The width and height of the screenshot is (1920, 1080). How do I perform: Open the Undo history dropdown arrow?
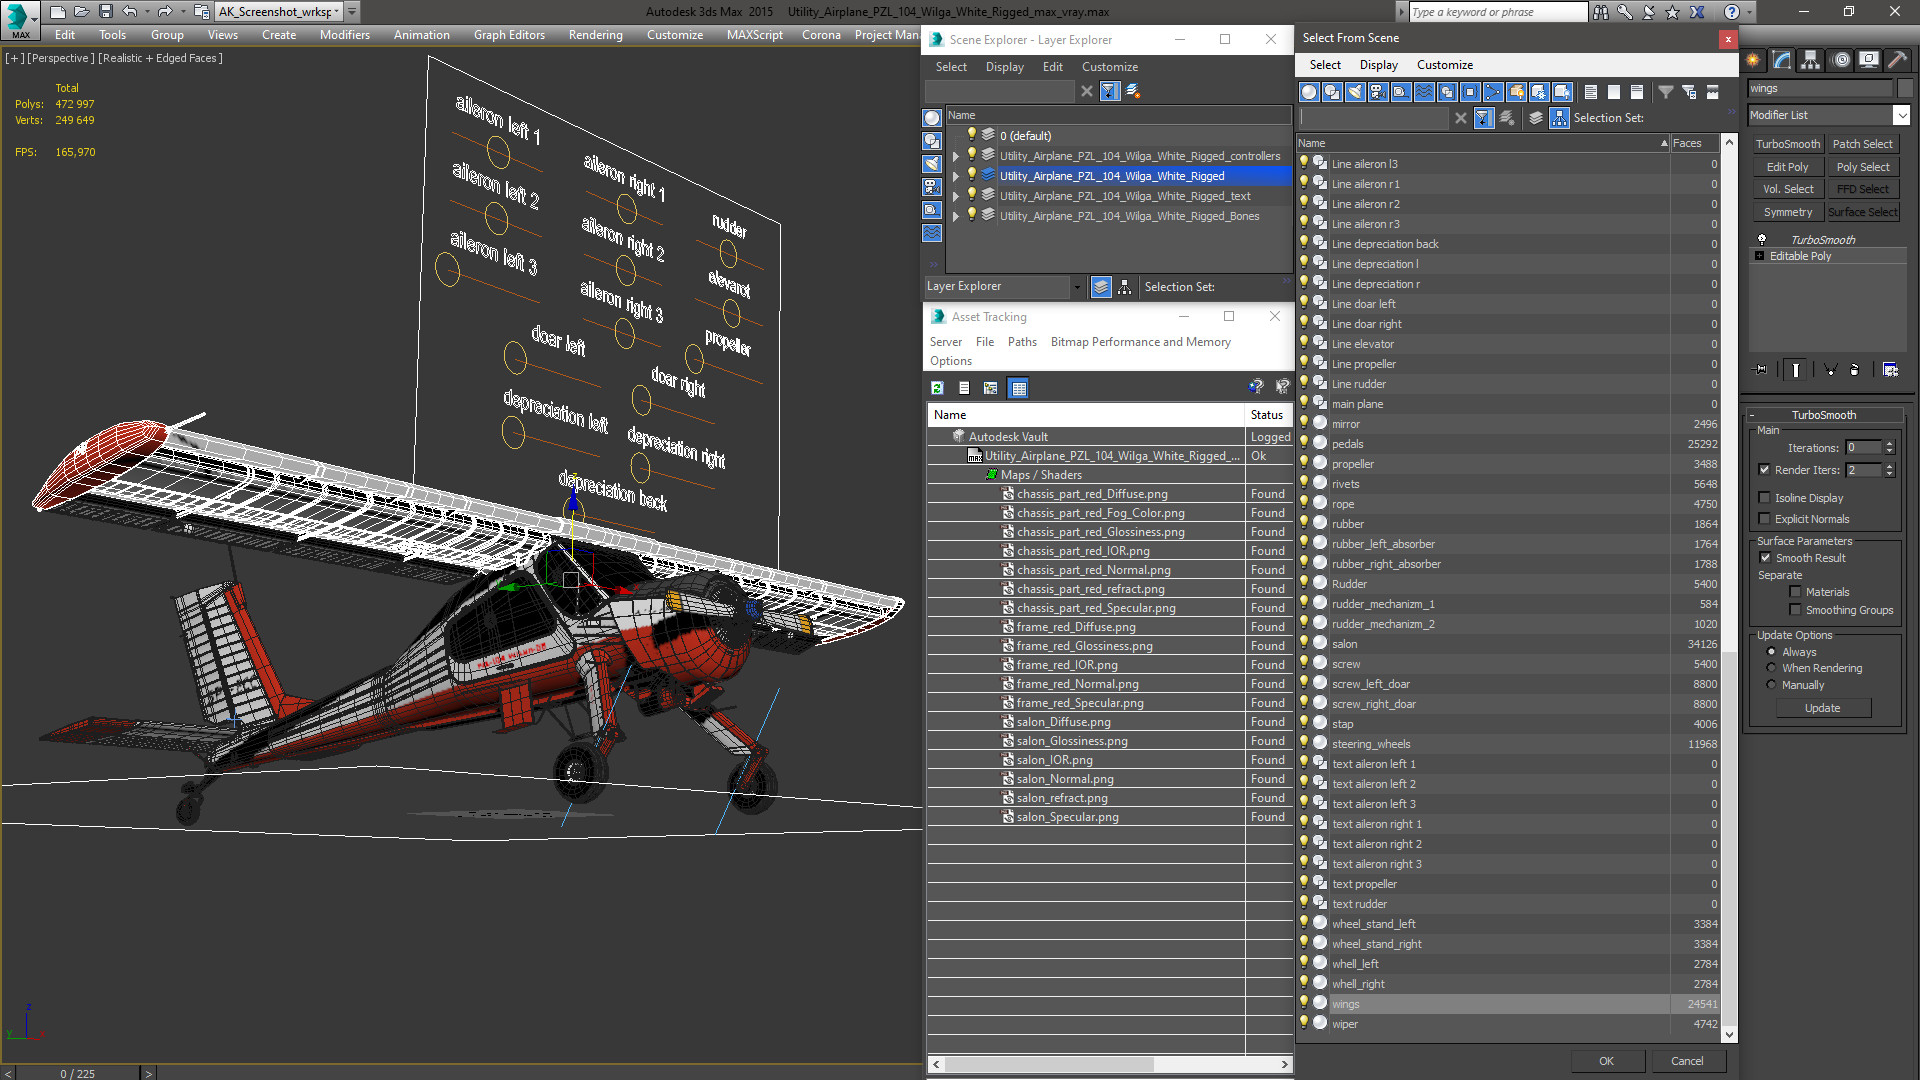146,12
